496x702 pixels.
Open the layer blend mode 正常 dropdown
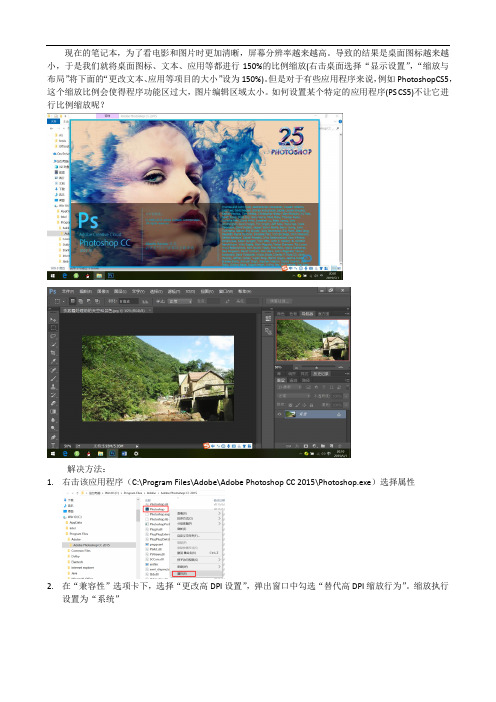(x=293, y=396)
